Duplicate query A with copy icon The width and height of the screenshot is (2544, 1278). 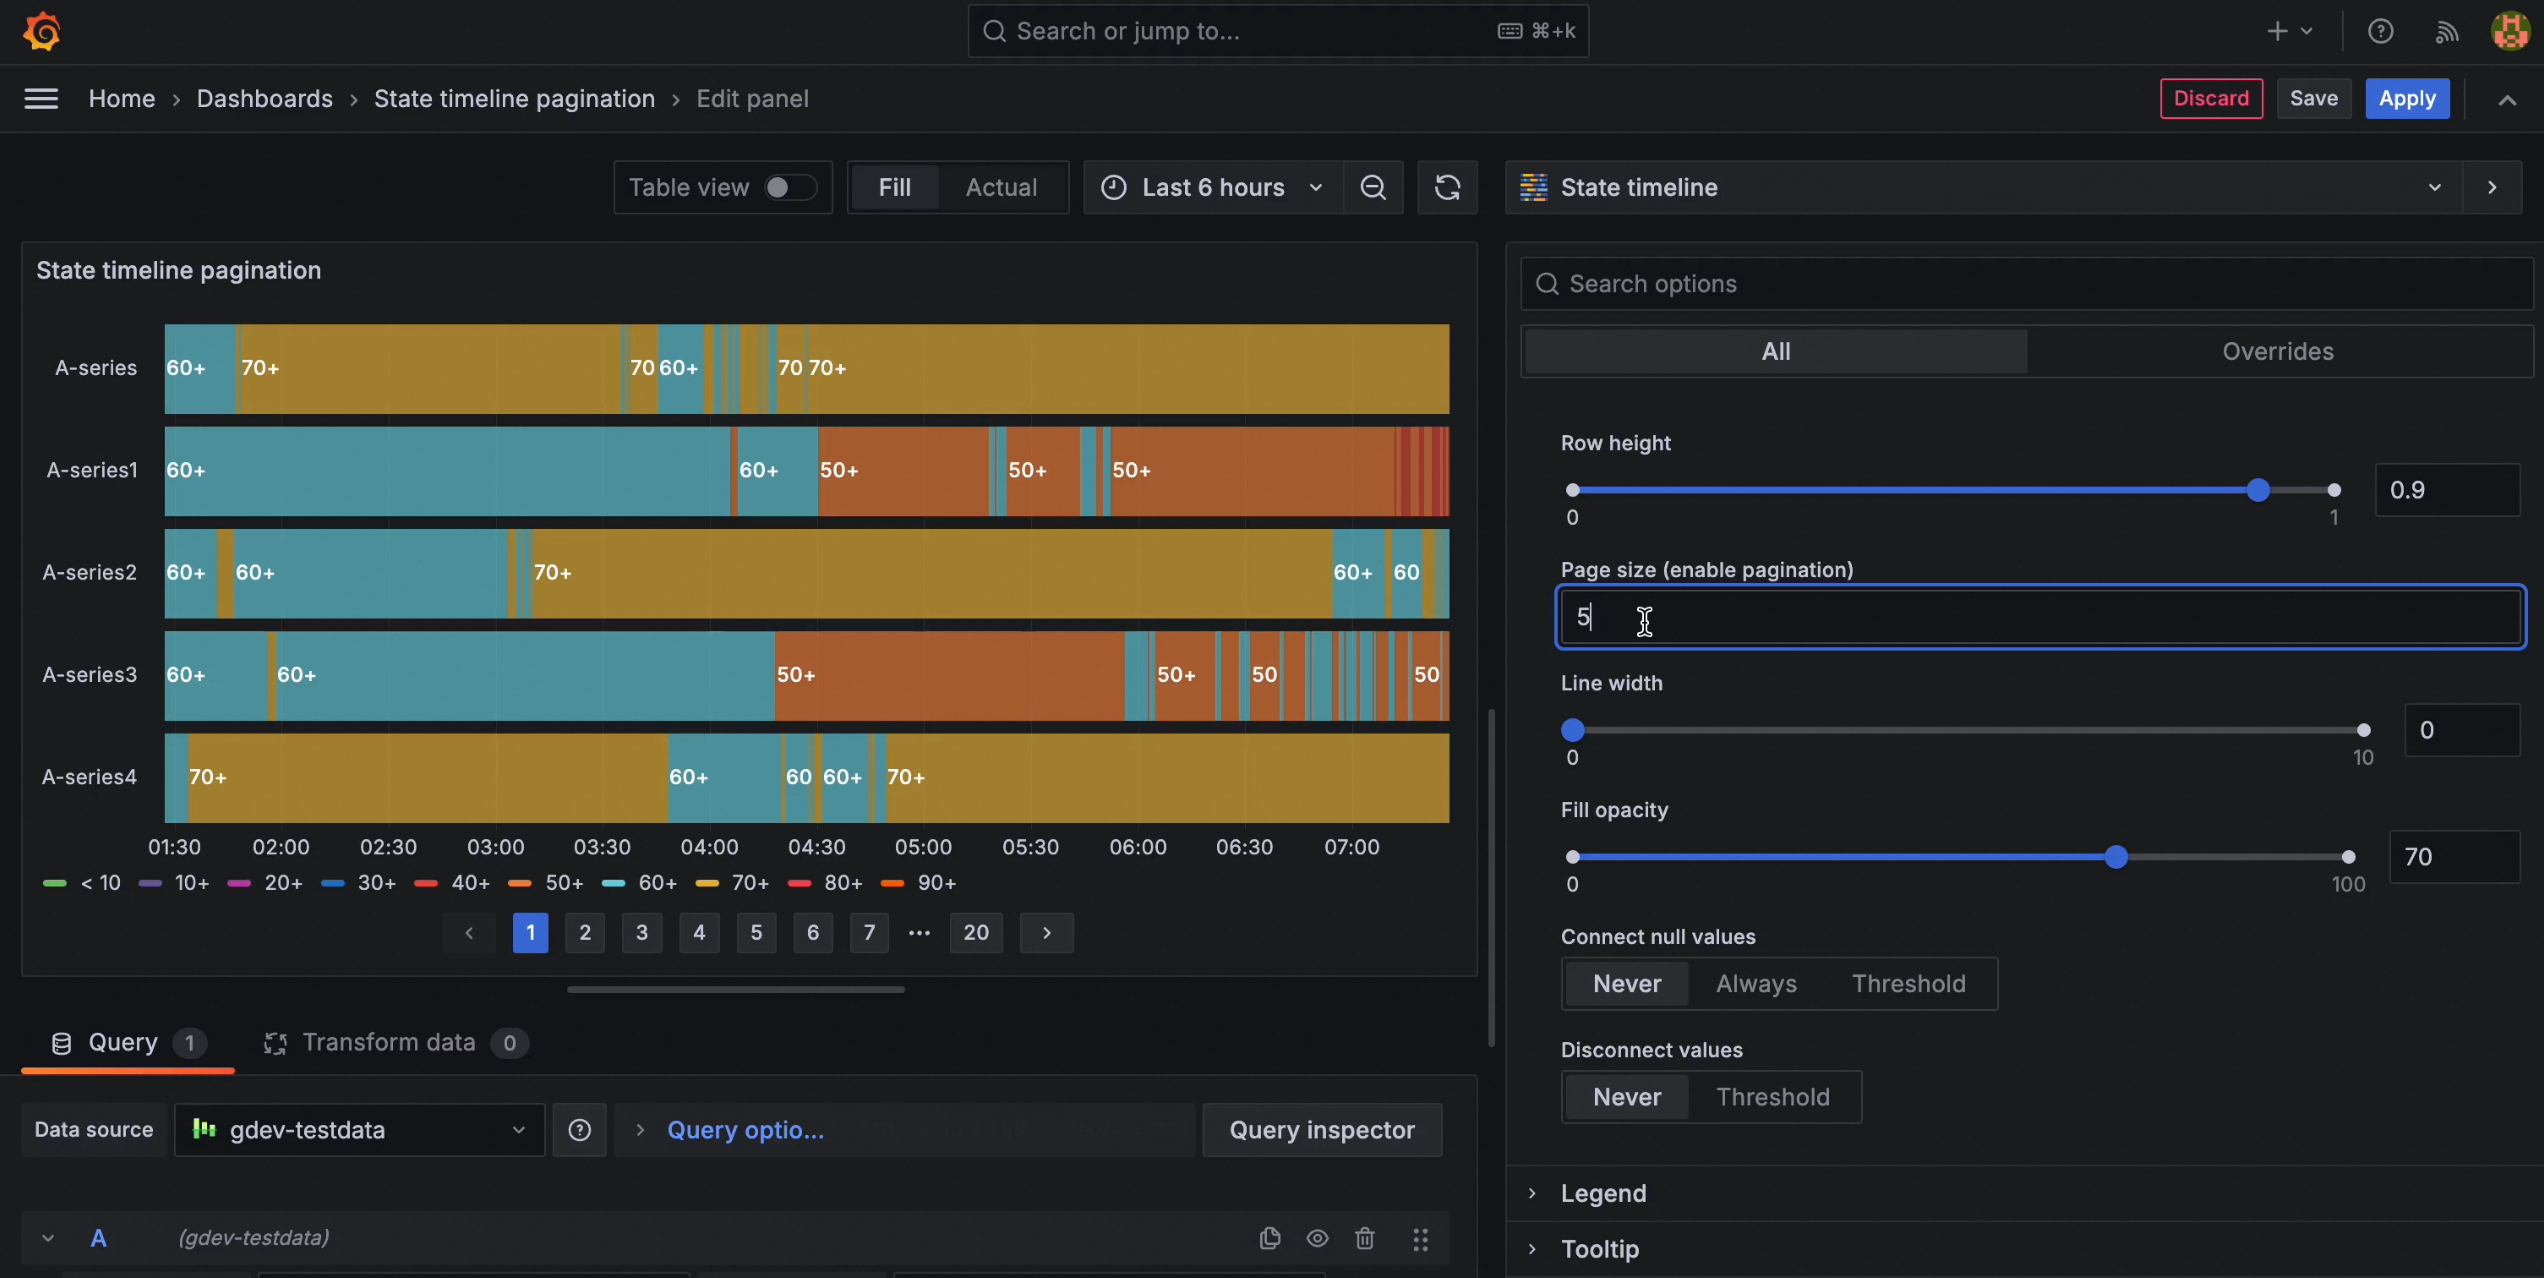point(1269,1238)
